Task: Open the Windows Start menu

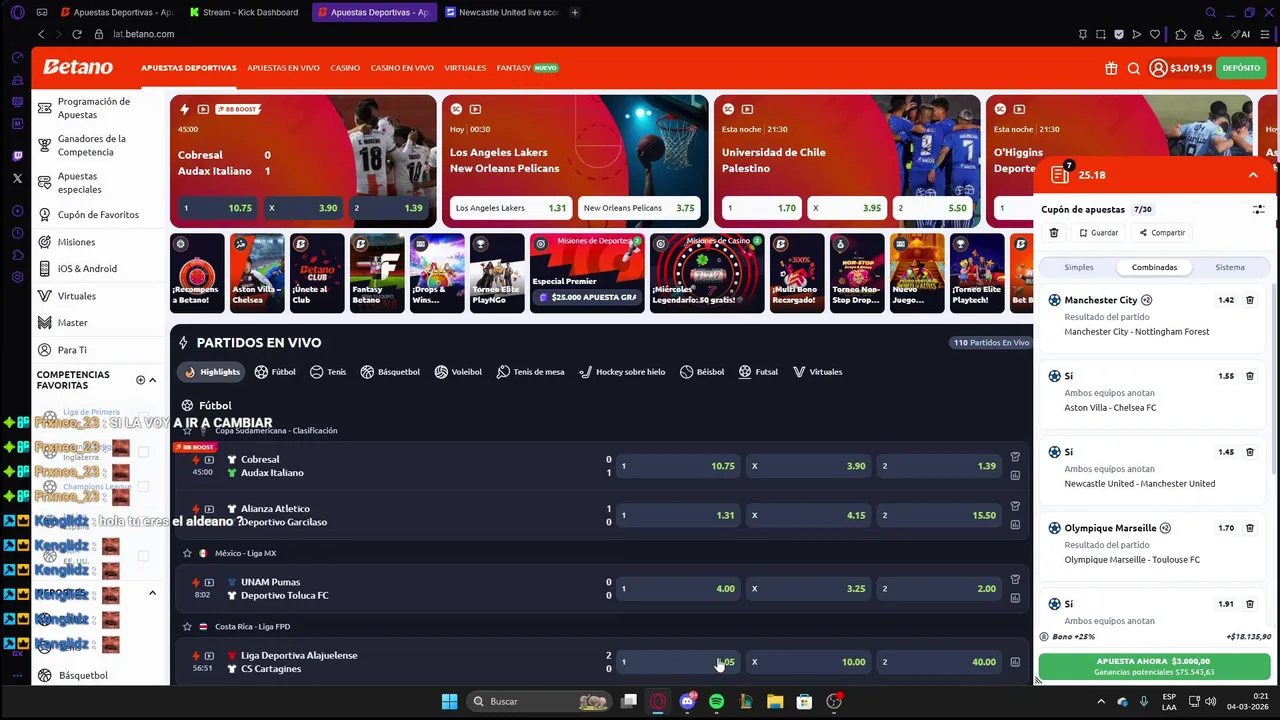Action: coord(450,702)
